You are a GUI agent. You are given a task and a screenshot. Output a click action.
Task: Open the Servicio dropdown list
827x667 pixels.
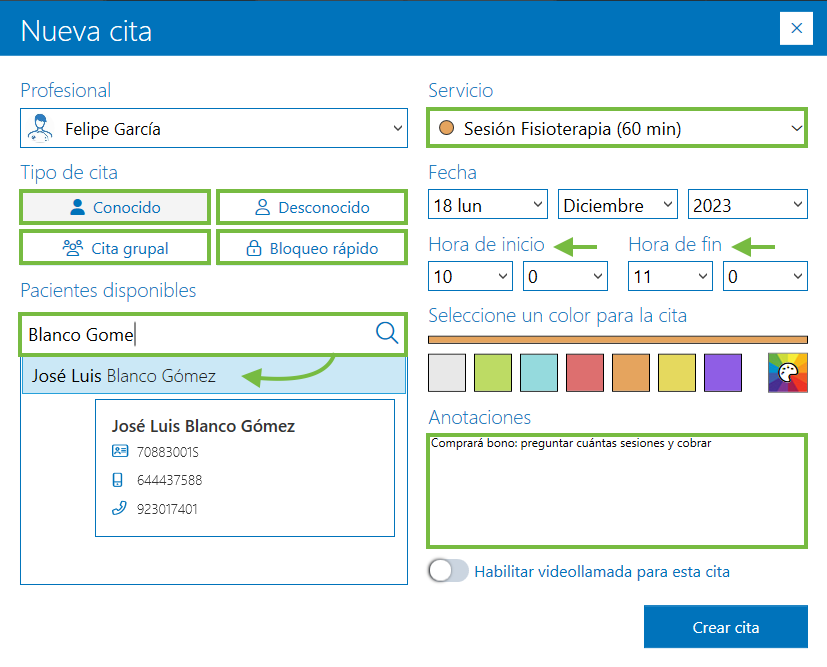tap(796, 128)
